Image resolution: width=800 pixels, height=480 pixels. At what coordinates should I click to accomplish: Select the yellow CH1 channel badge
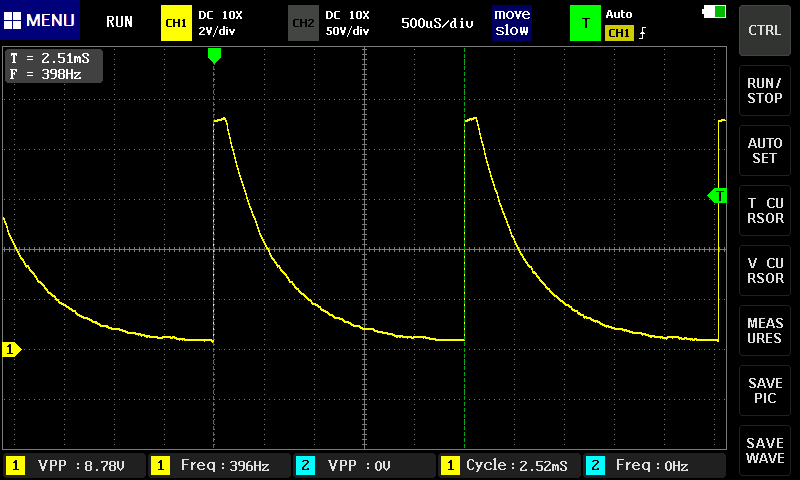click(x=176, y=23)
